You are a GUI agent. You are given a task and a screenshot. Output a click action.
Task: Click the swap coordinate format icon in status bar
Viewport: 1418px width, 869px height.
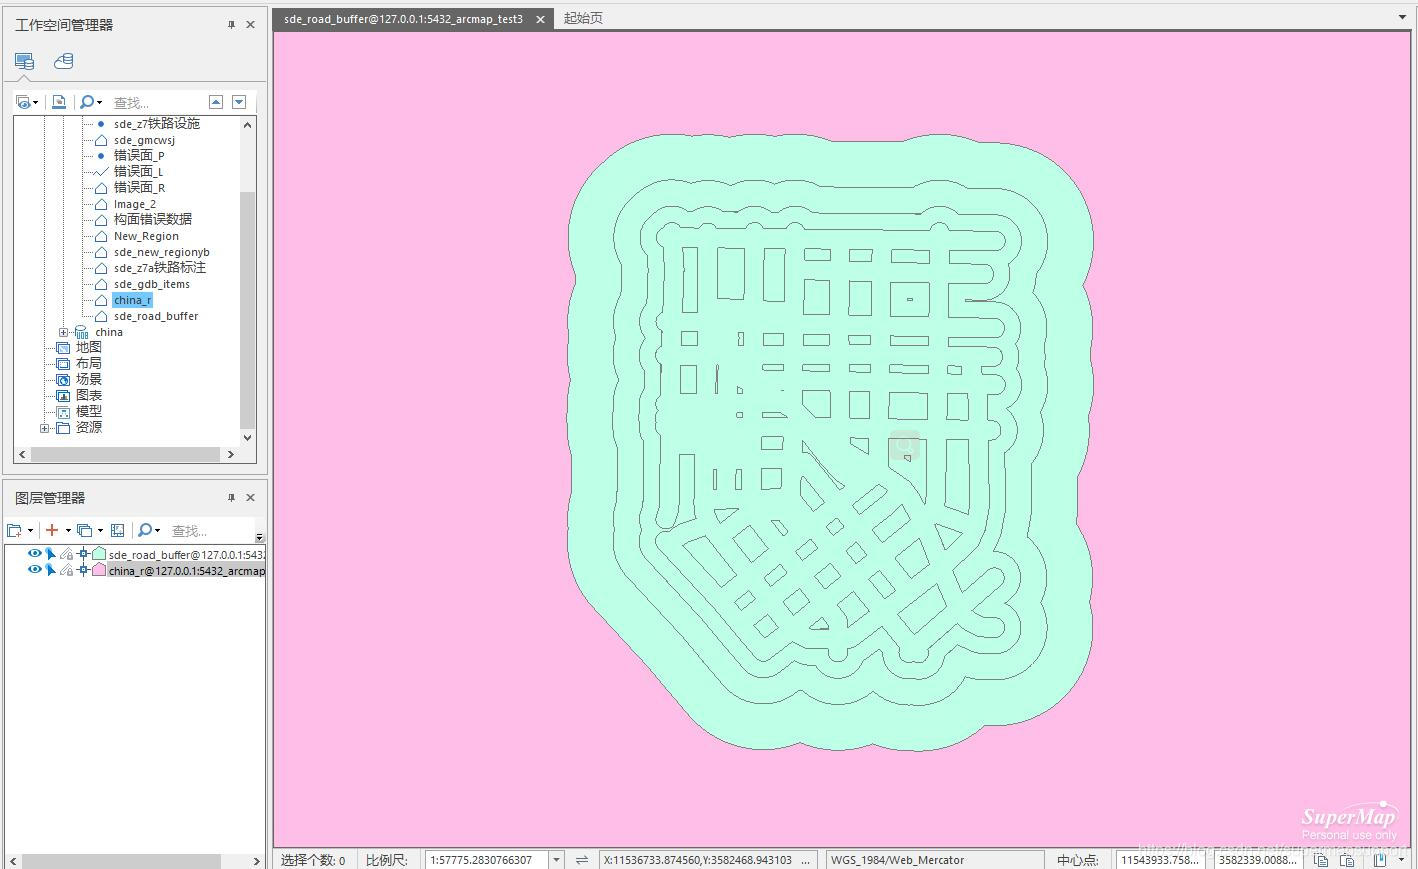click(x=582, y=860)
